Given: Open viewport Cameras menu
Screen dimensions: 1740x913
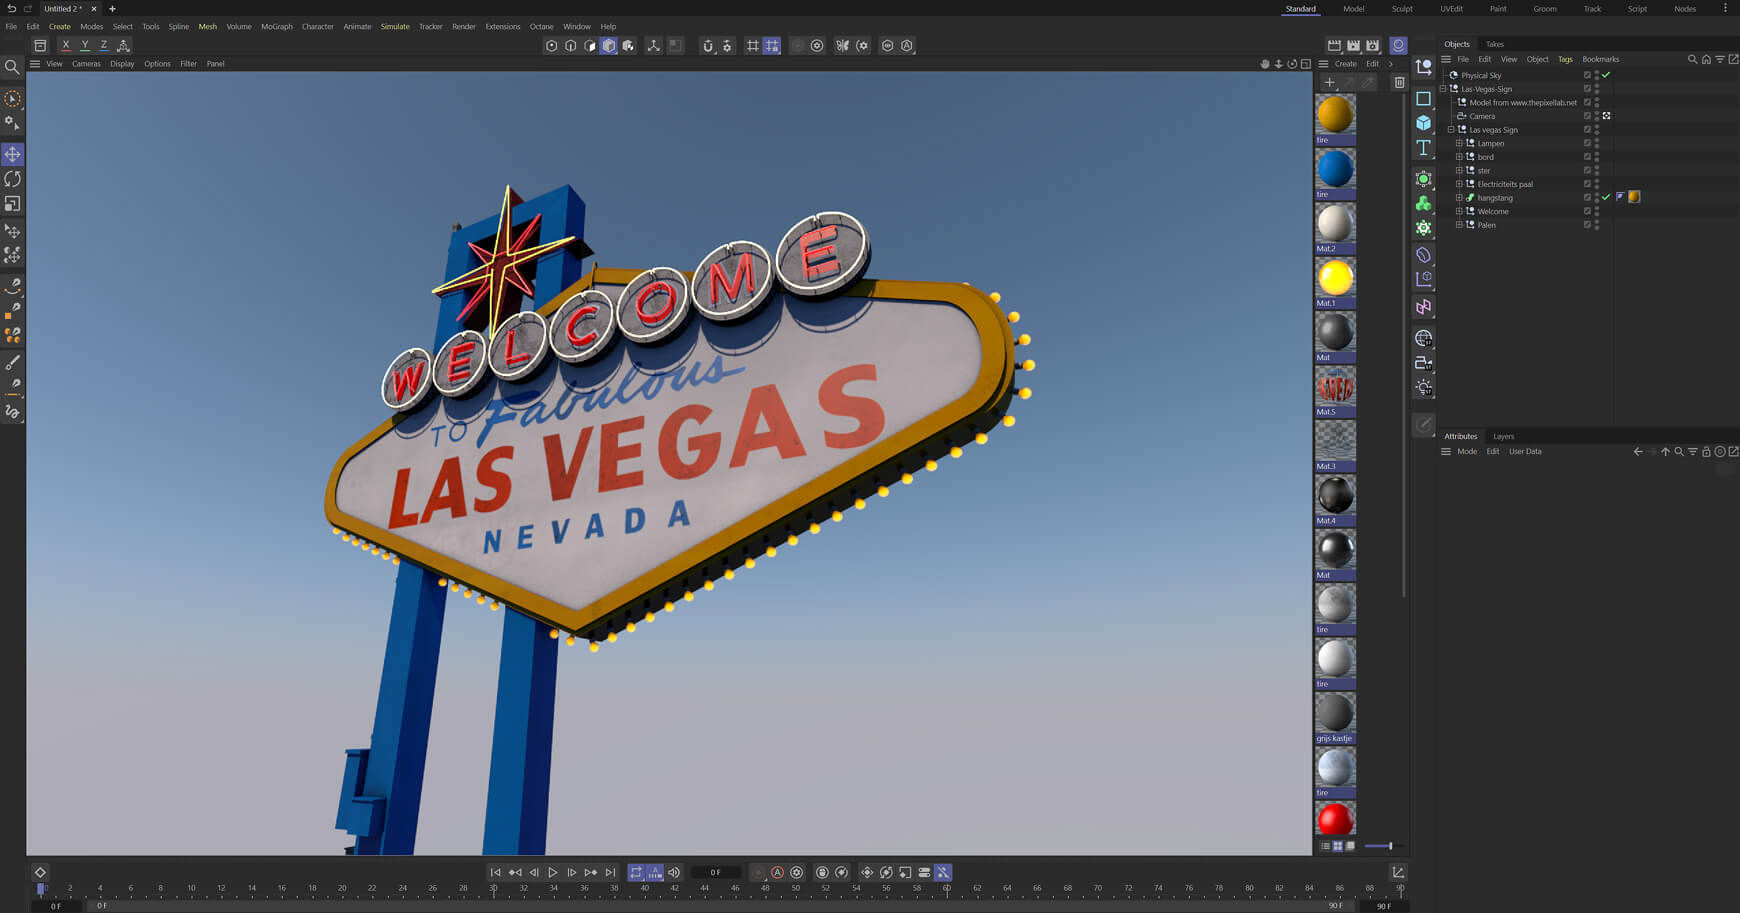Looking at the screenshot, I should [86, 64].
